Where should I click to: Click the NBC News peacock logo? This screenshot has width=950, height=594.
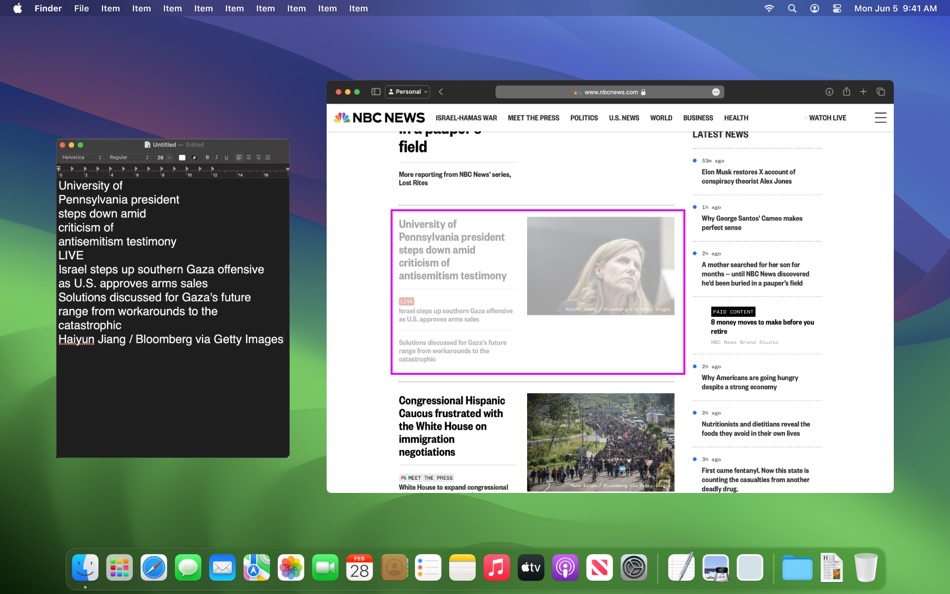[342, 118]
